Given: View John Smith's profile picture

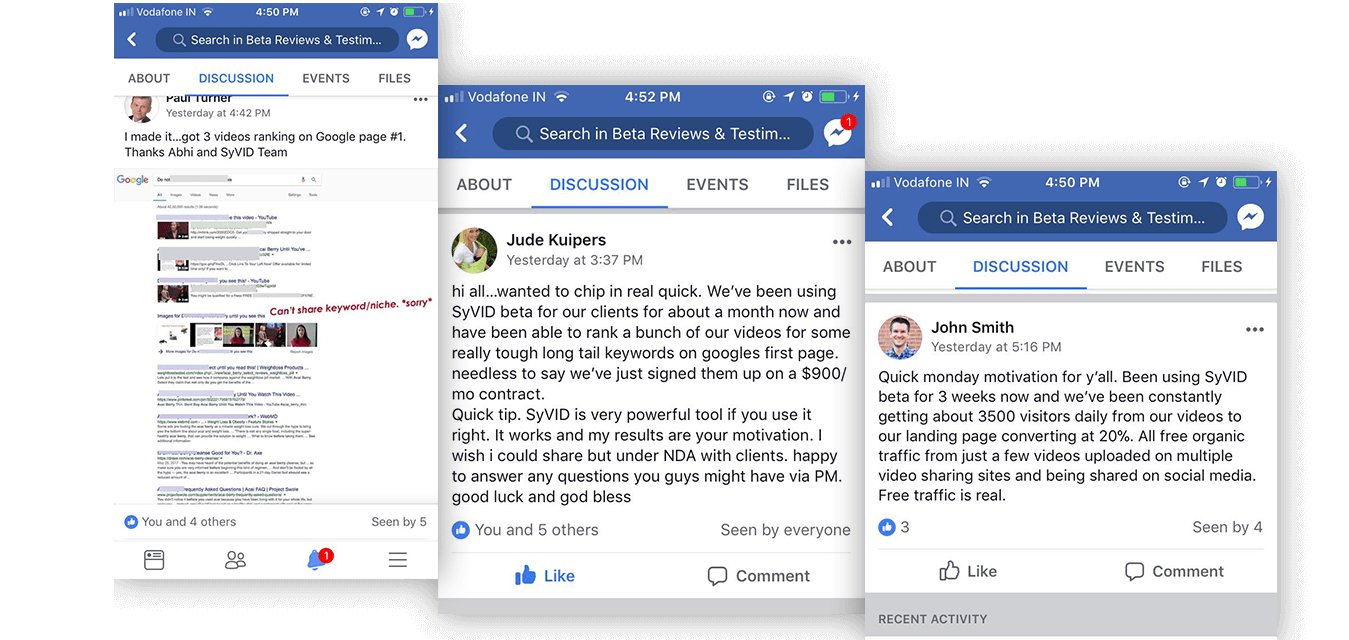Looking at the screenshot, I should coord(900,337).
